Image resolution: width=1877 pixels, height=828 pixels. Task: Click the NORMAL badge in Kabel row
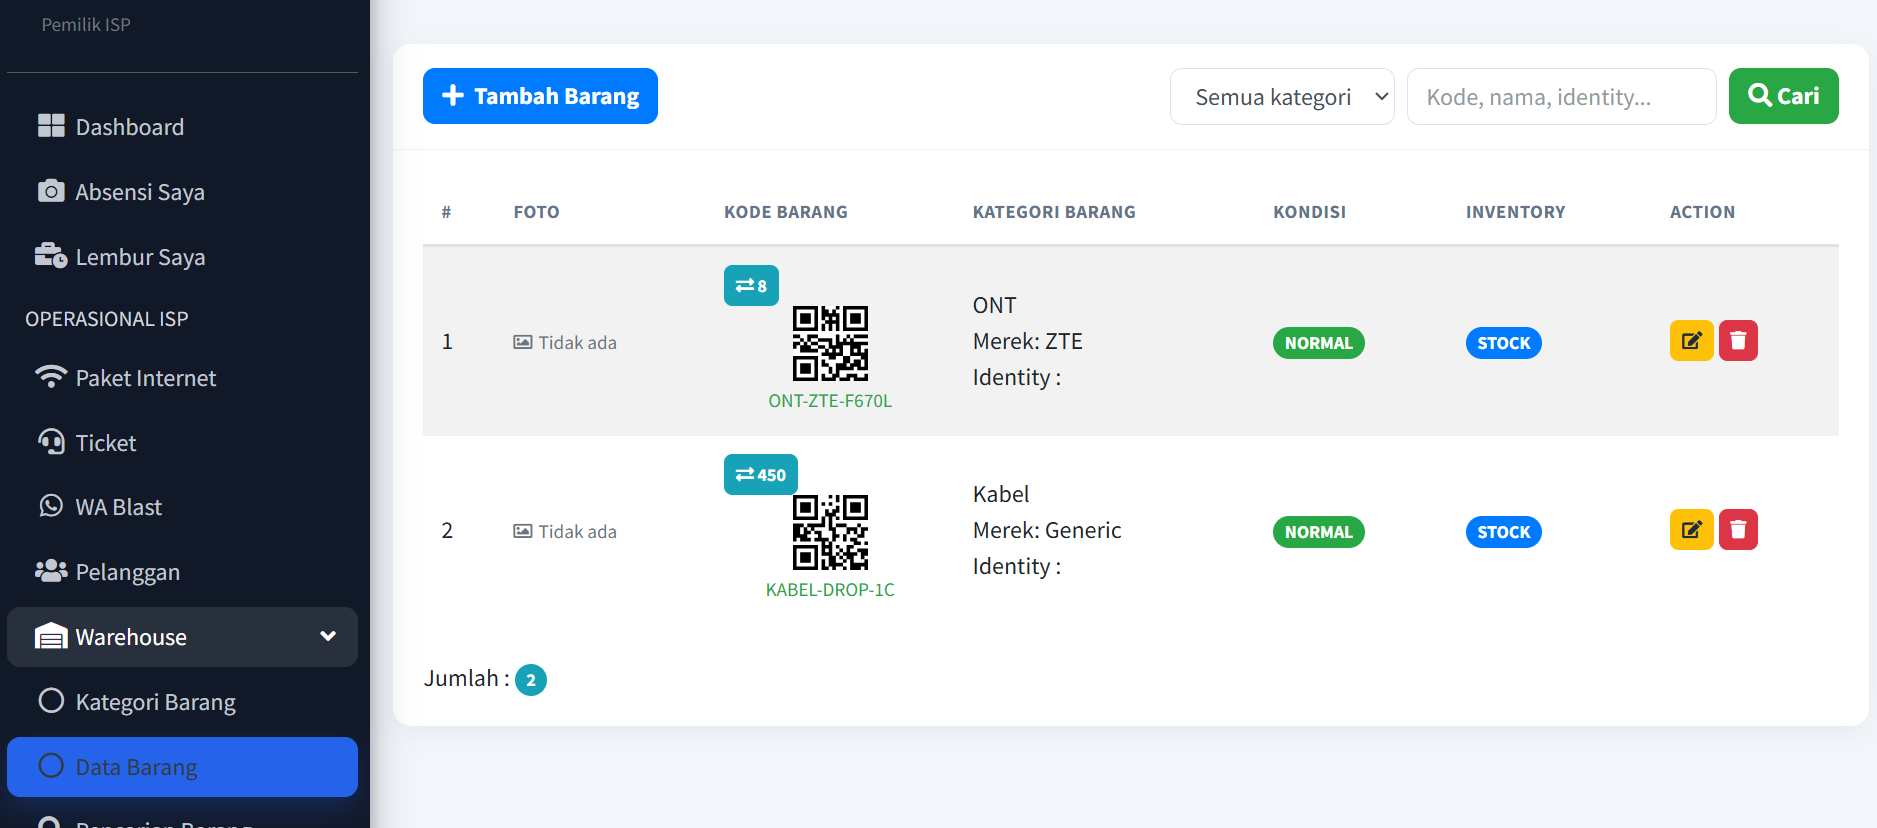1318,532
